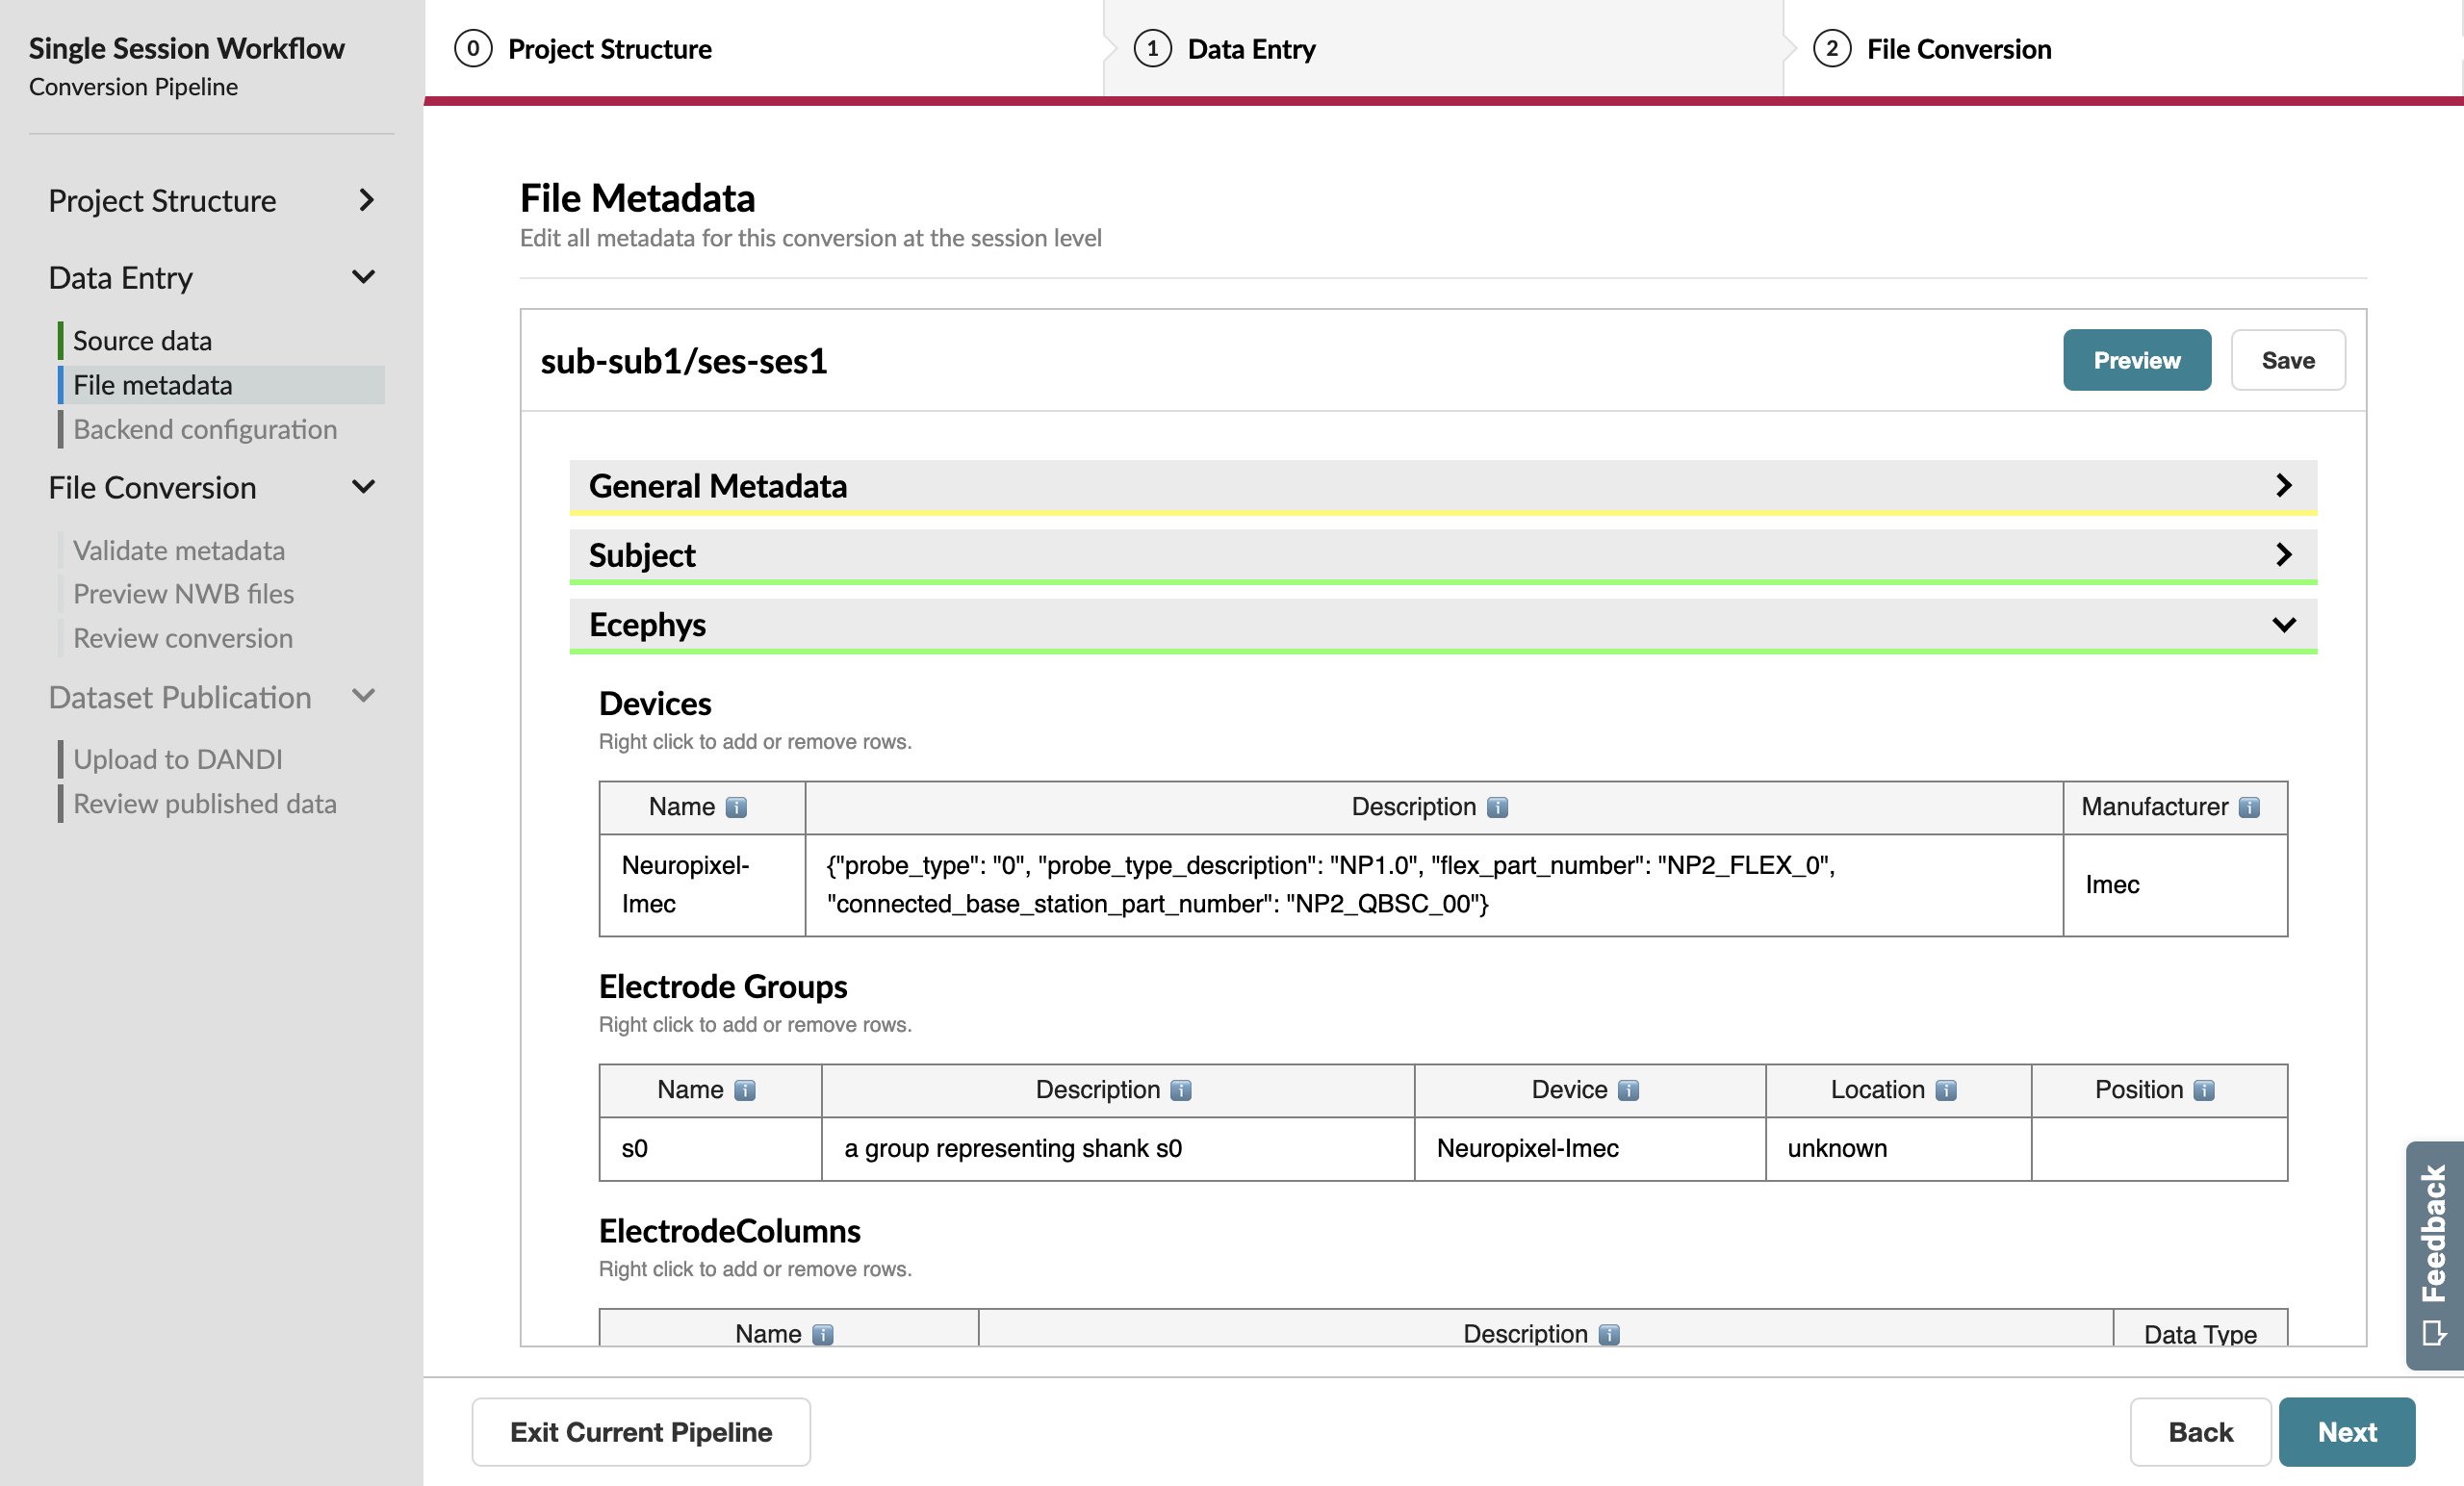Screen dimensions: 2464x1486
Task: Click info icon next to Position column header
Action: click(x=2204, y=1090)
